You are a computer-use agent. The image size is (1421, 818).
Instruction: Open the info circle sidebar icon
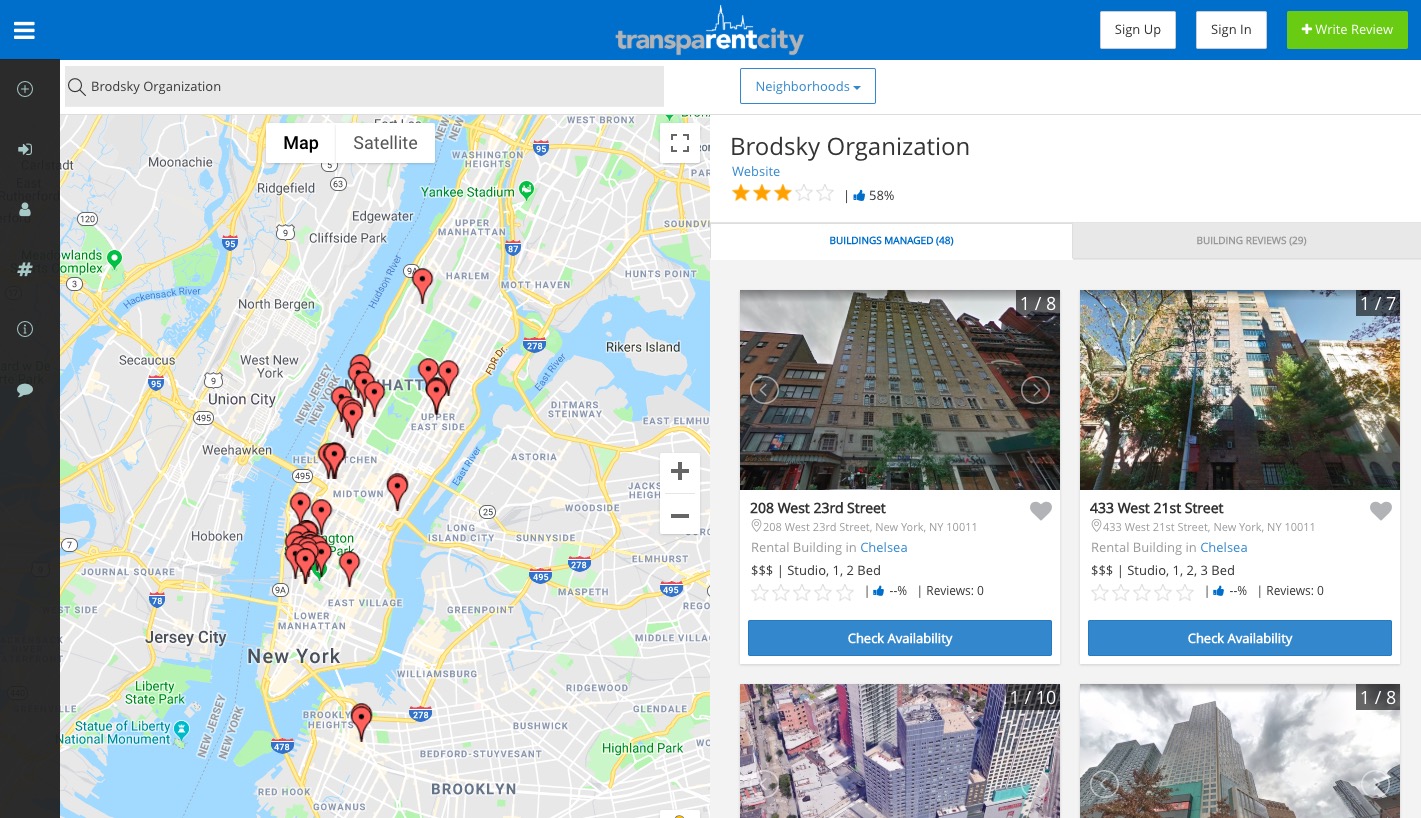pyautogui.click(x=25, y=329)
